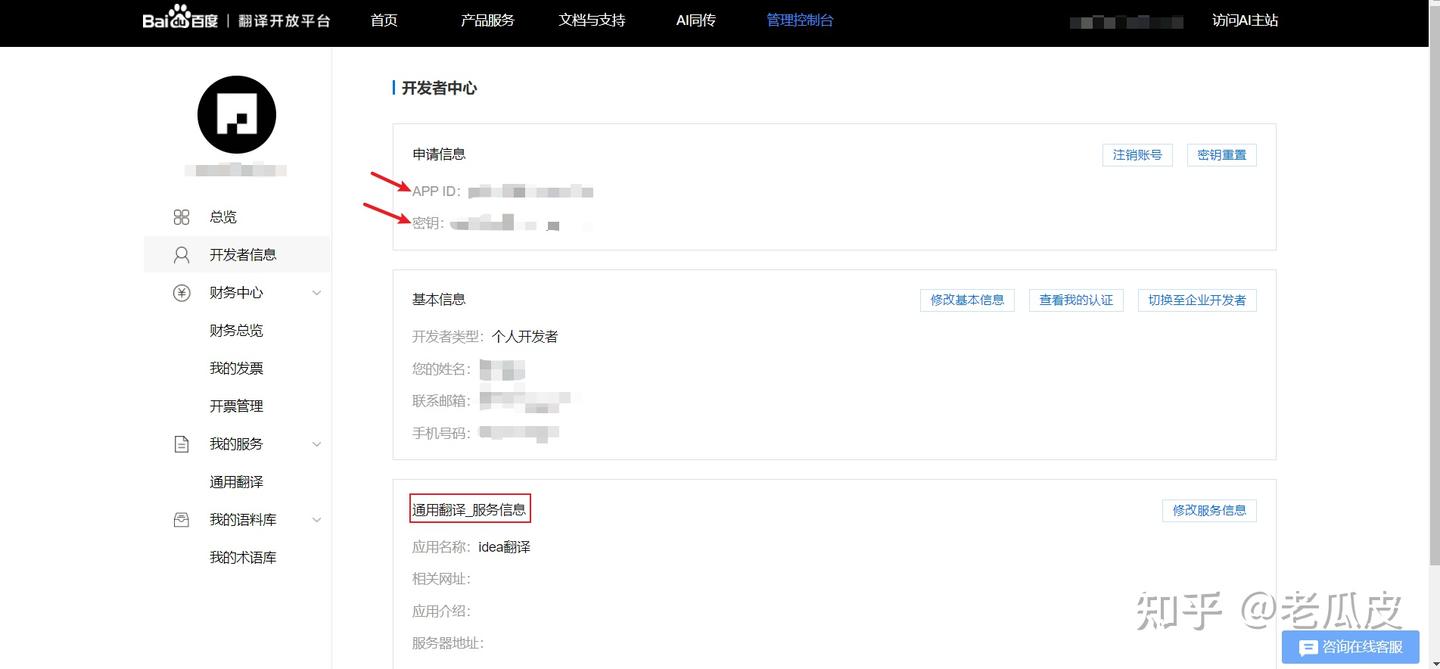Open 财务中心 via its ¥ icon

(181, 292)
